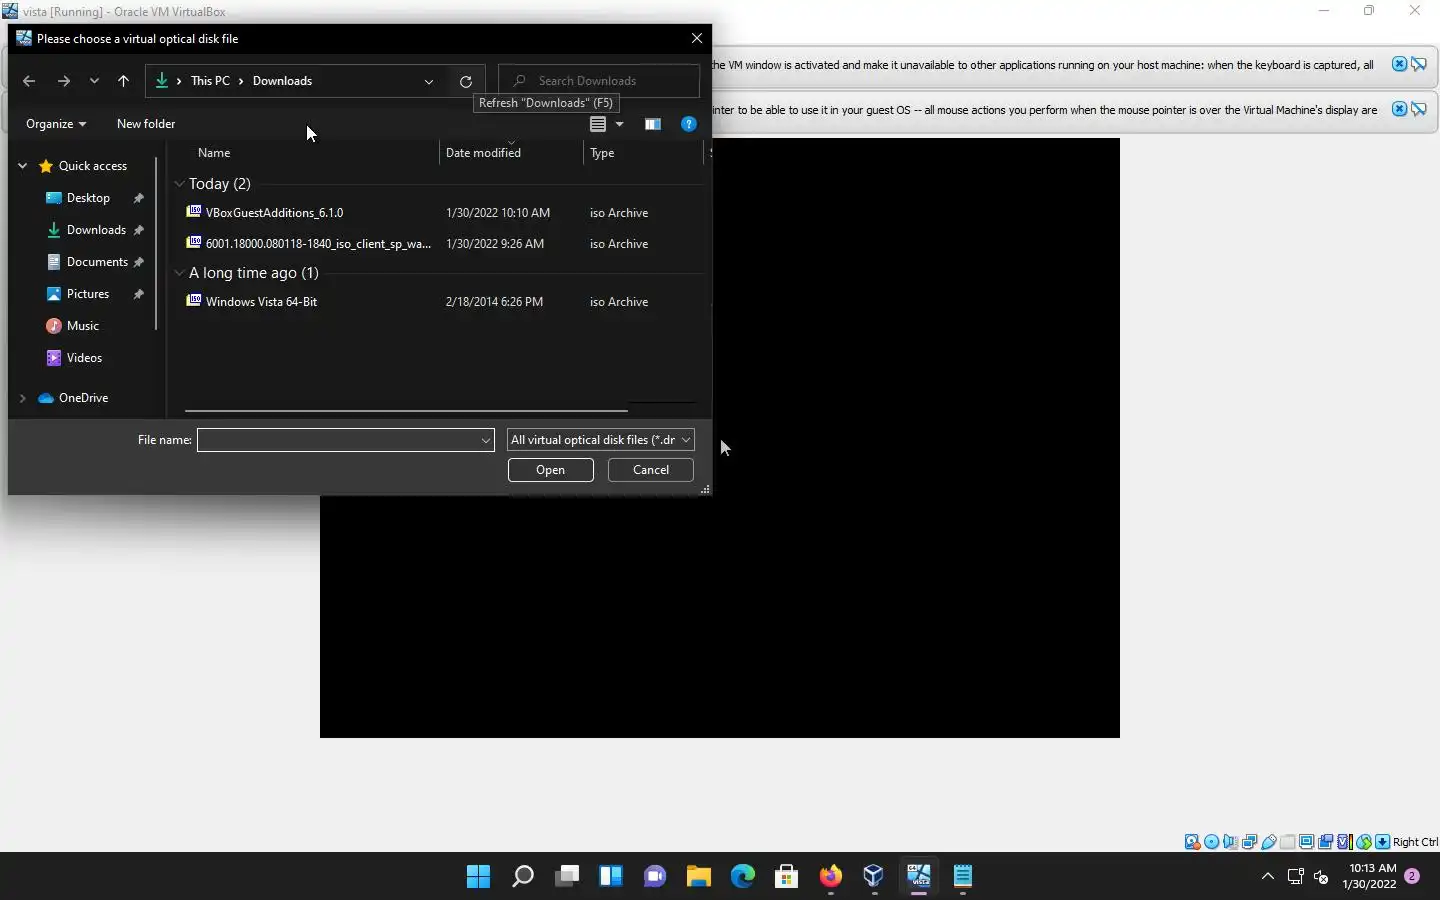The height and width of the screenshot is (900, 1440).
Task: Click the USB status icon in VirtualBox
Action: point(1268,842)
